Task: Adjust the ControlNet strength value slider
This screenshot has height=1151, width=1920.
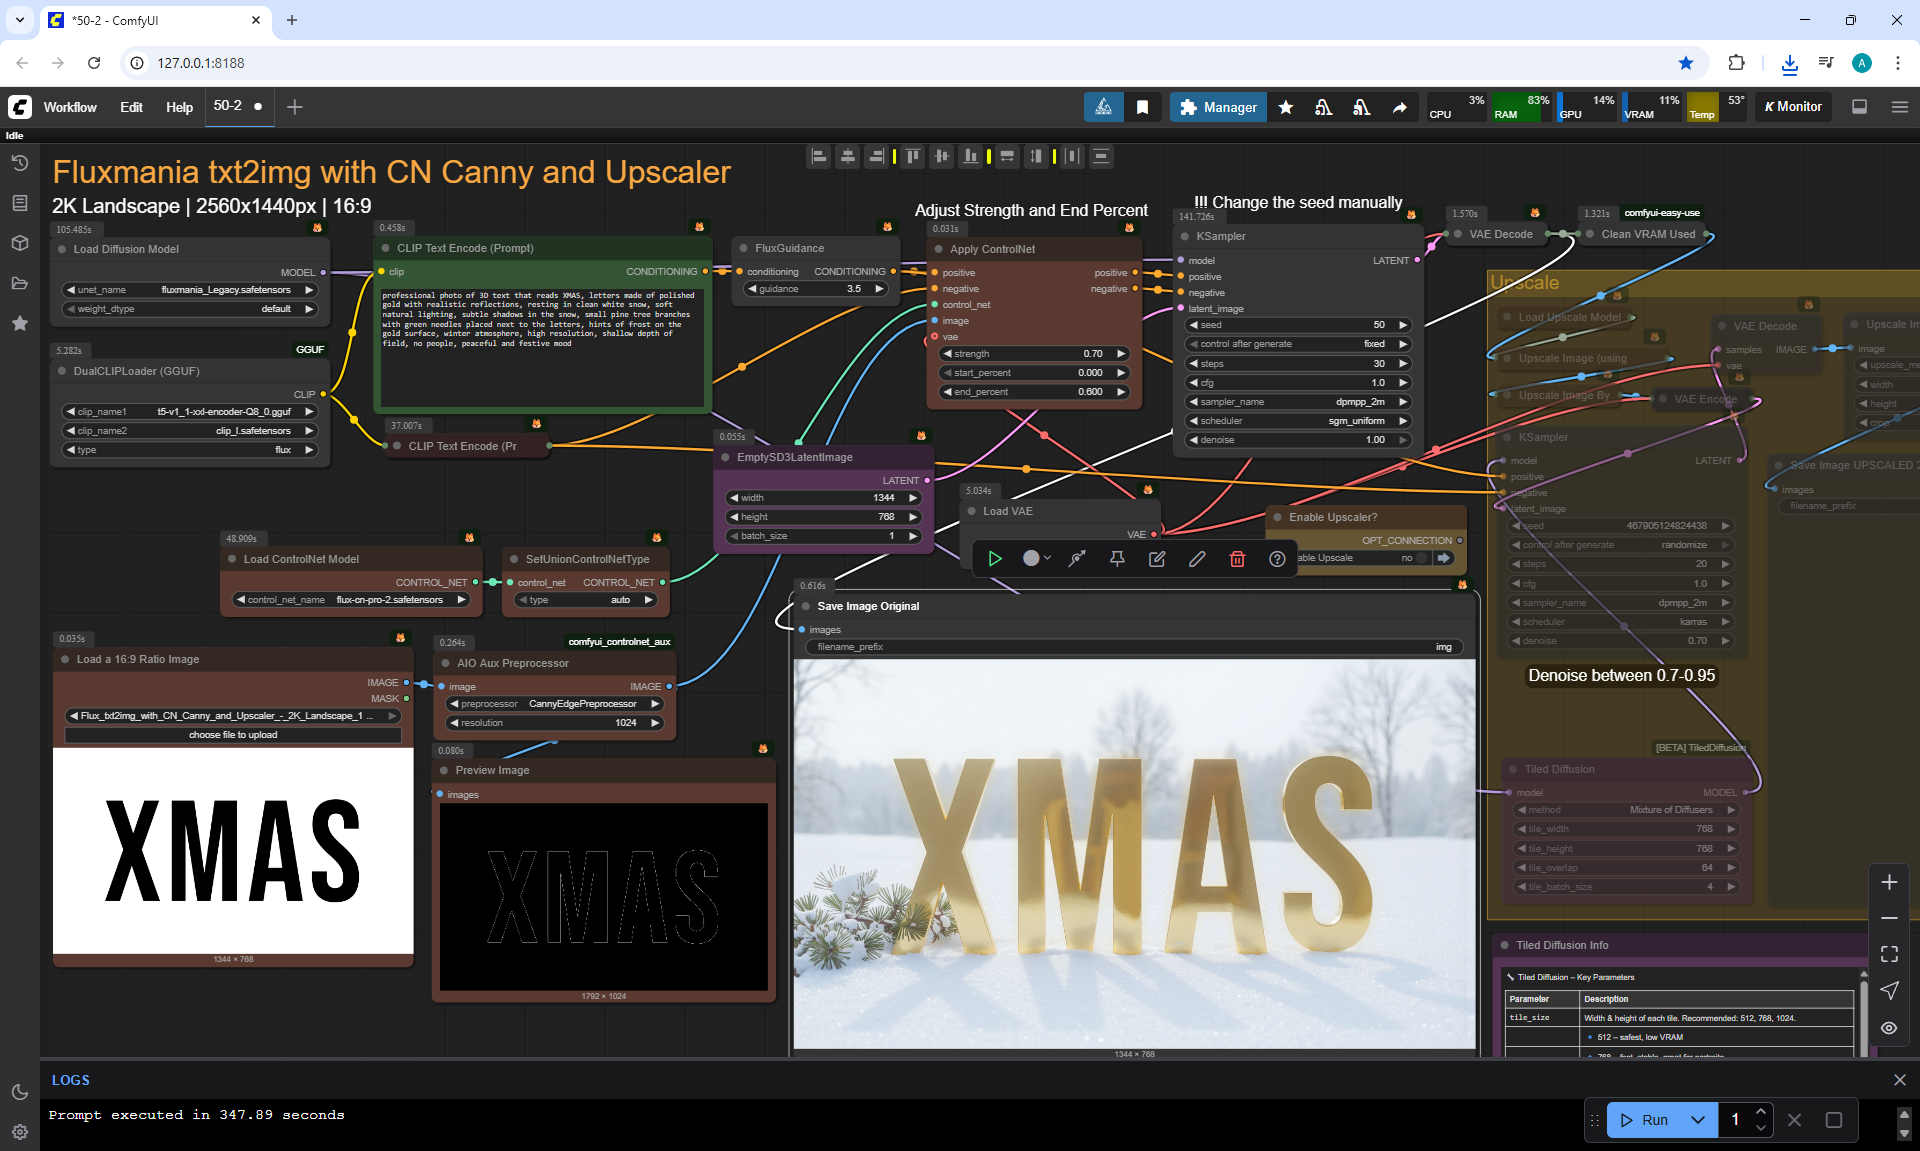Action: coord(1033,354)
